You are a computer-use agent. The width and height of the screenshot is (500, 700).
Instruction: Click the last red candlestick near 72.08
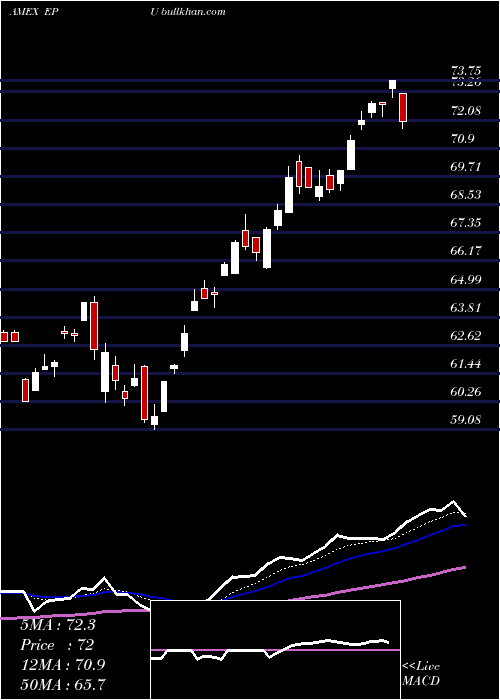coord(403,108)
